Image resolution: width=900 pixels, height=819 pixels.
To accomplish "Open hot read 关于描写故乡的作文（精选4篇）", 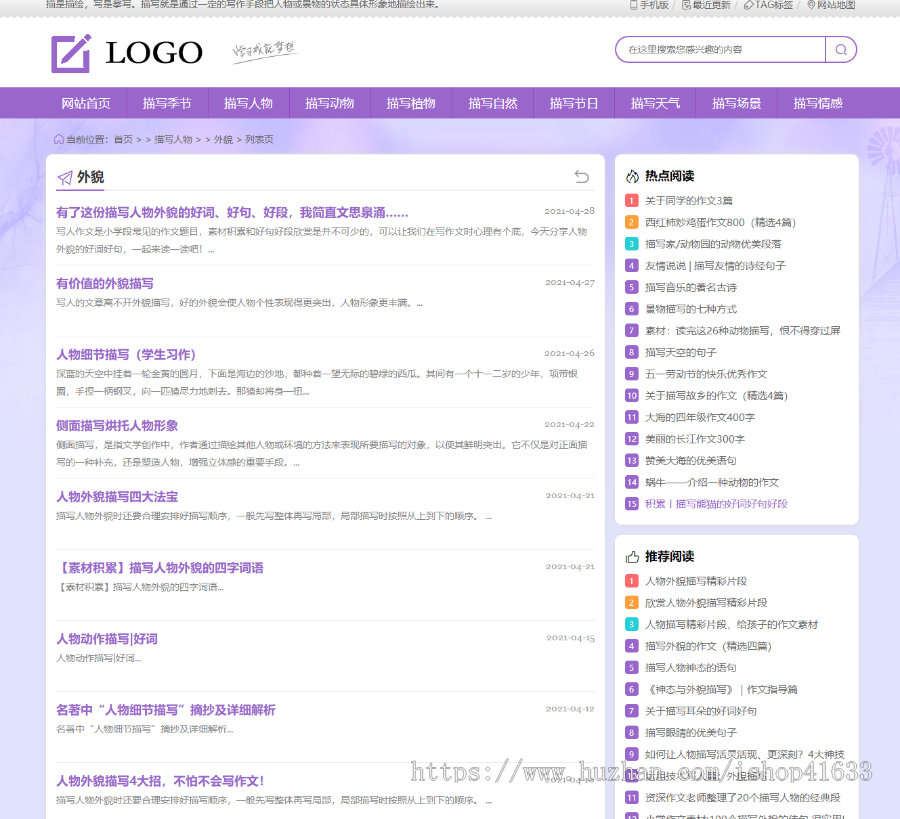I will 716,395.
